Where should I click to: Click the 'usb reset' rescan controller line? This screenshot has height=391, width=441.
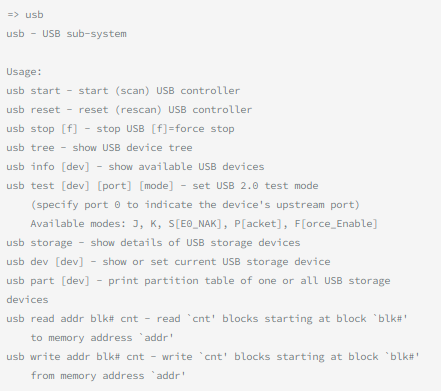click(129, 110)
